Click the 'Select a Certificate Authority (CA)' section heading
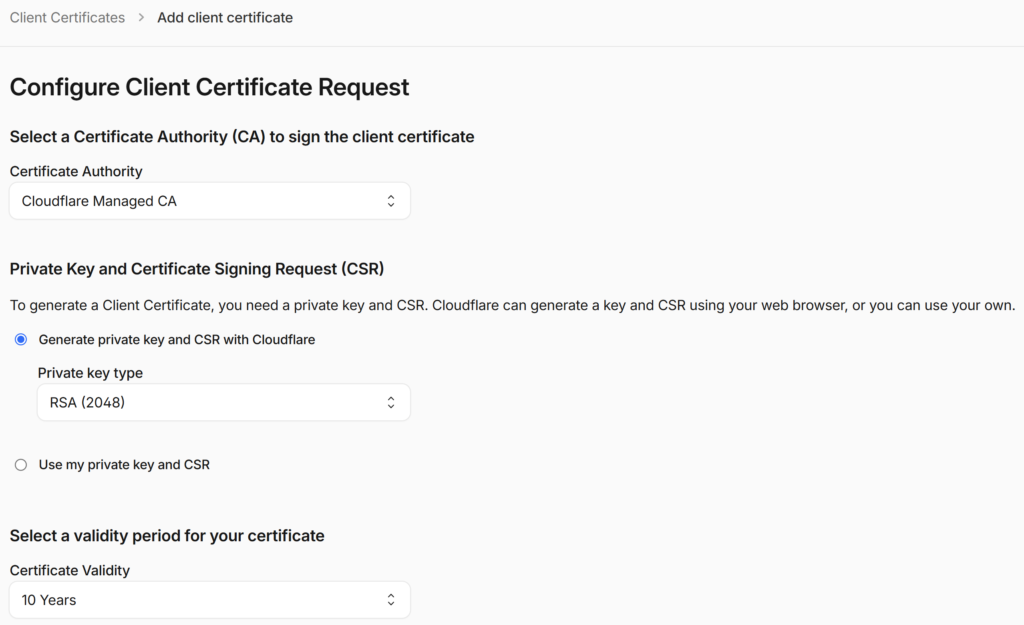 click(242, 136)
